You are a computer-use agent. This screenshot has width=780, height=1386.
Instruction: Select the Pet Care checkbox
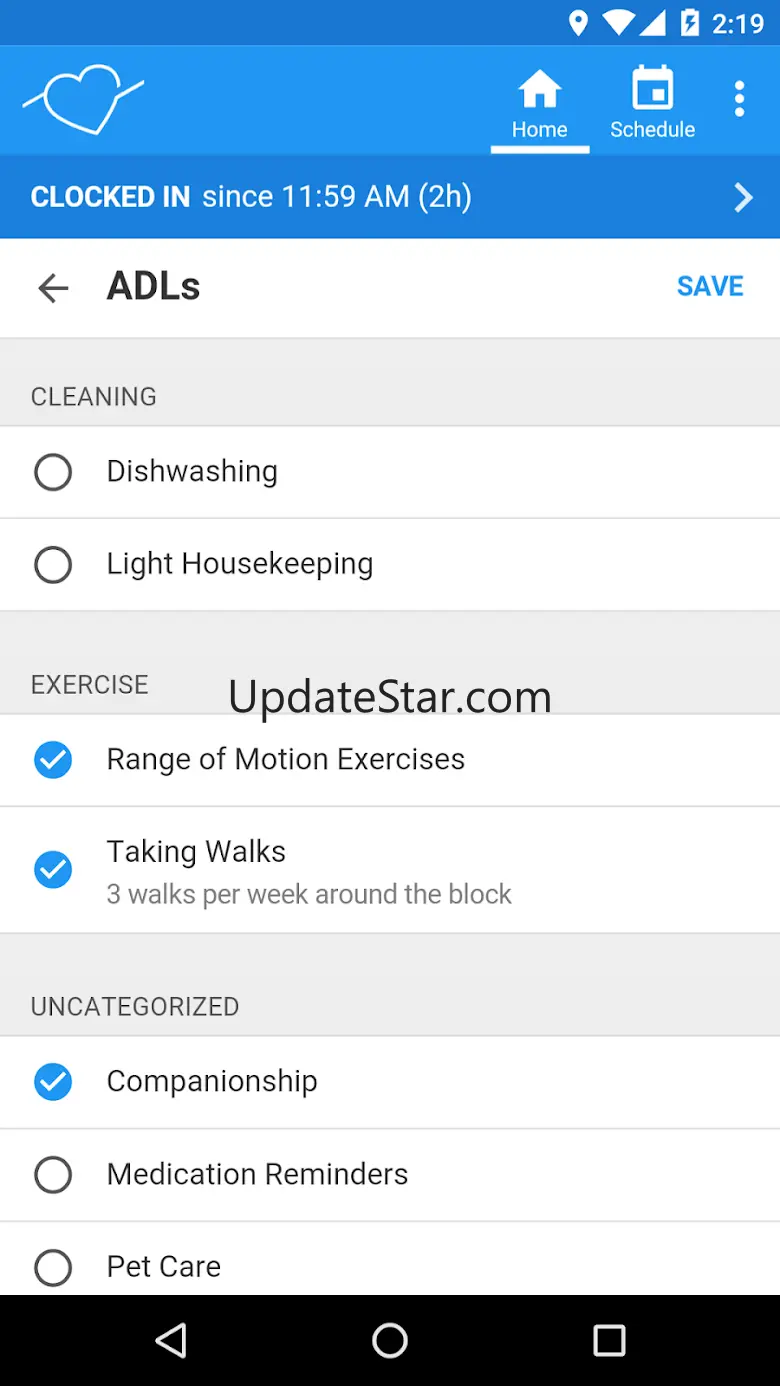click(x=53, y=1268)
